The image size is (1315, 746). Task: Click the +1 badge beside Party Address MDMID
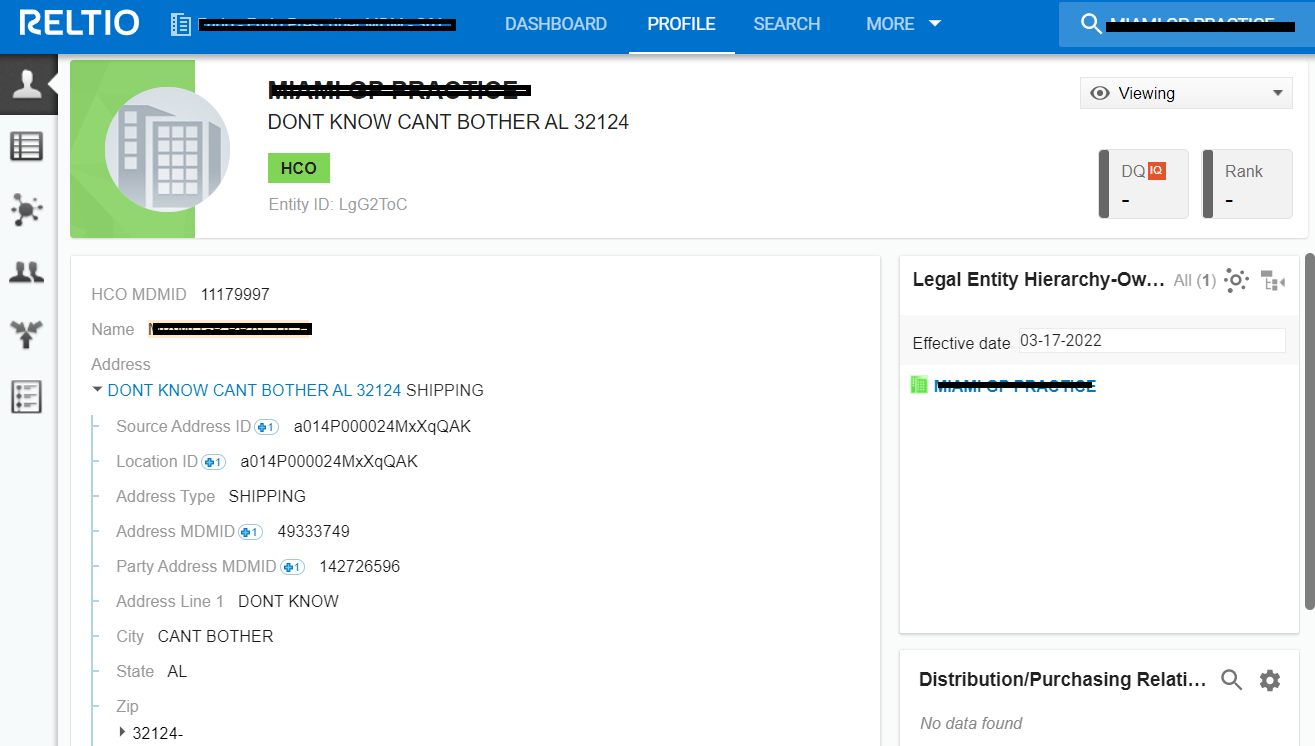292,567
